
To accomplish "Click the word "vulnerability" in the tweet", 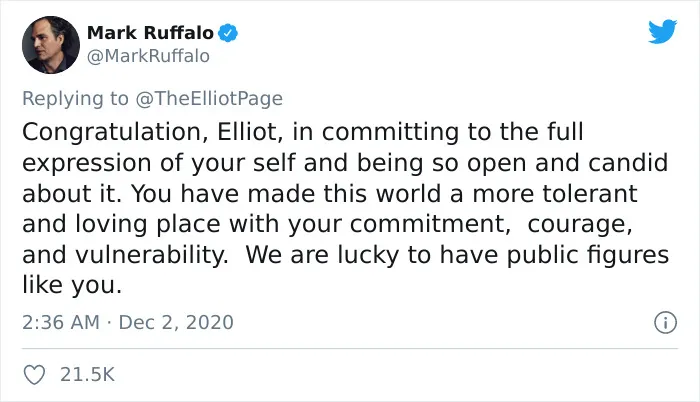I will pyautogui.click(x=151, y=255).
